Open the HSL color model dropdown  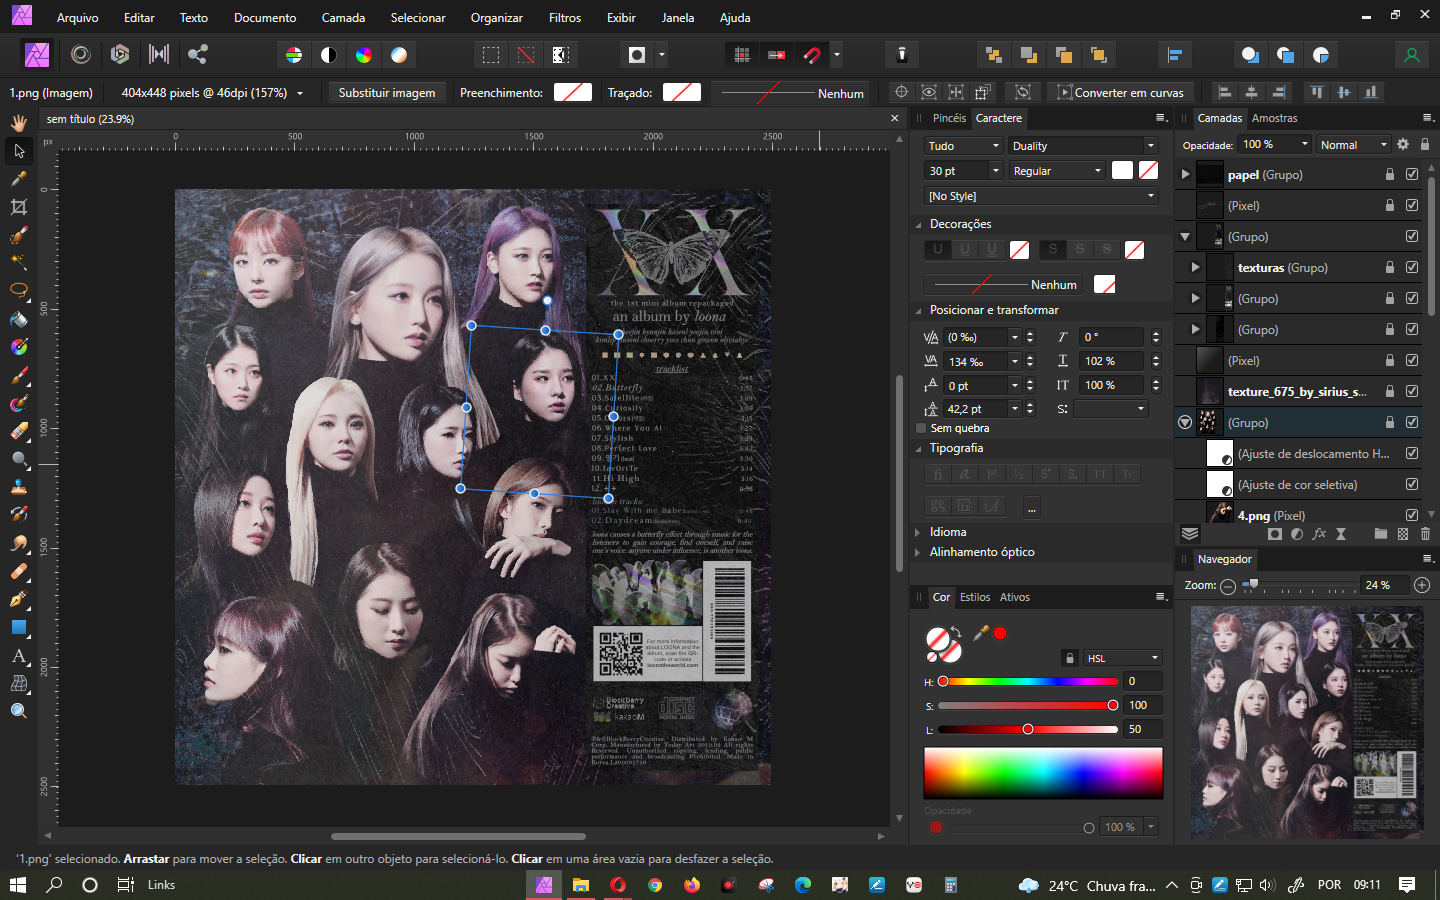[1123, 658]
